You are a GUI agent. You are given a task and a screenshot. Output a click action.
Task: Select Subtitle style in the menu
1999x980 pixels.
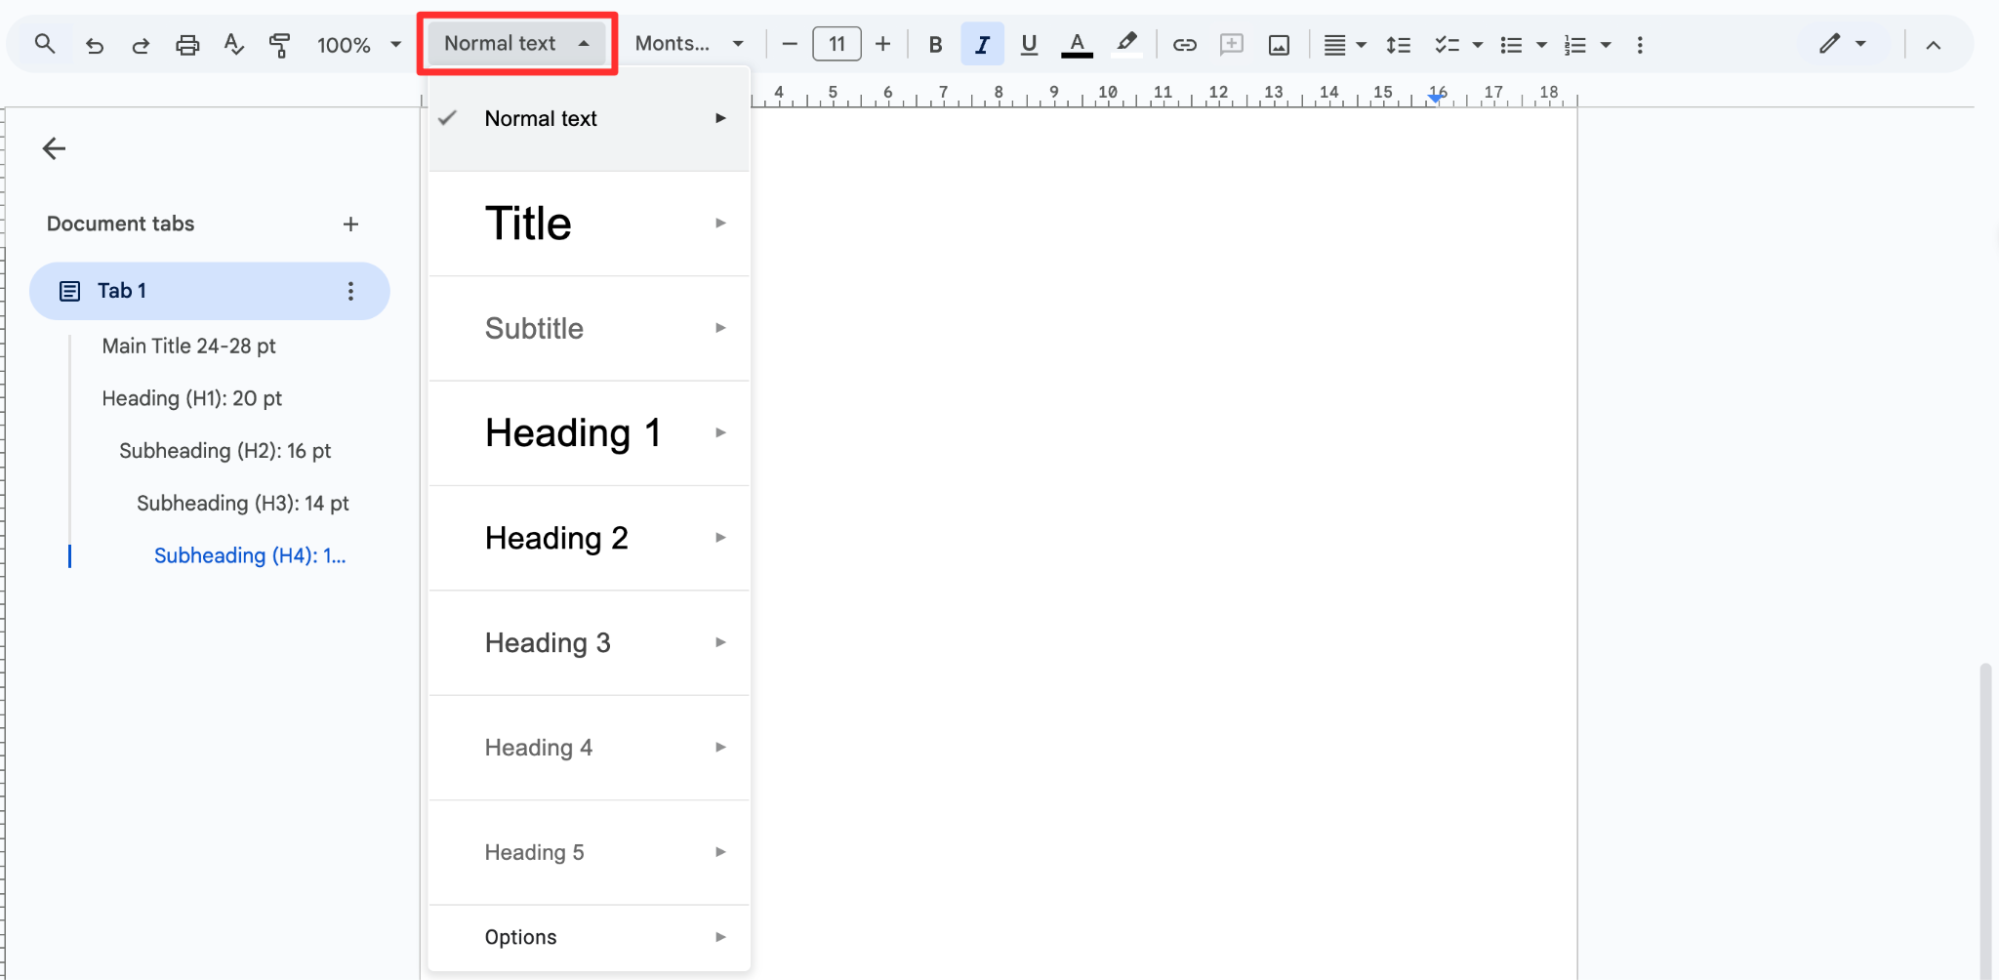pyautogui.click(x=534, y=328)
